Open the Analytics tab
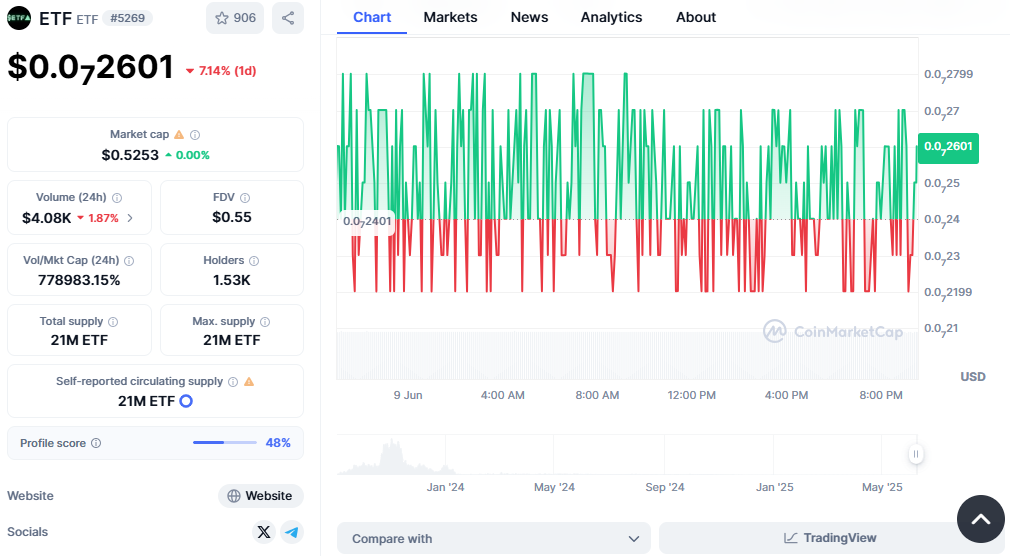Screen dimensions: 1010x556 [611, 17]
